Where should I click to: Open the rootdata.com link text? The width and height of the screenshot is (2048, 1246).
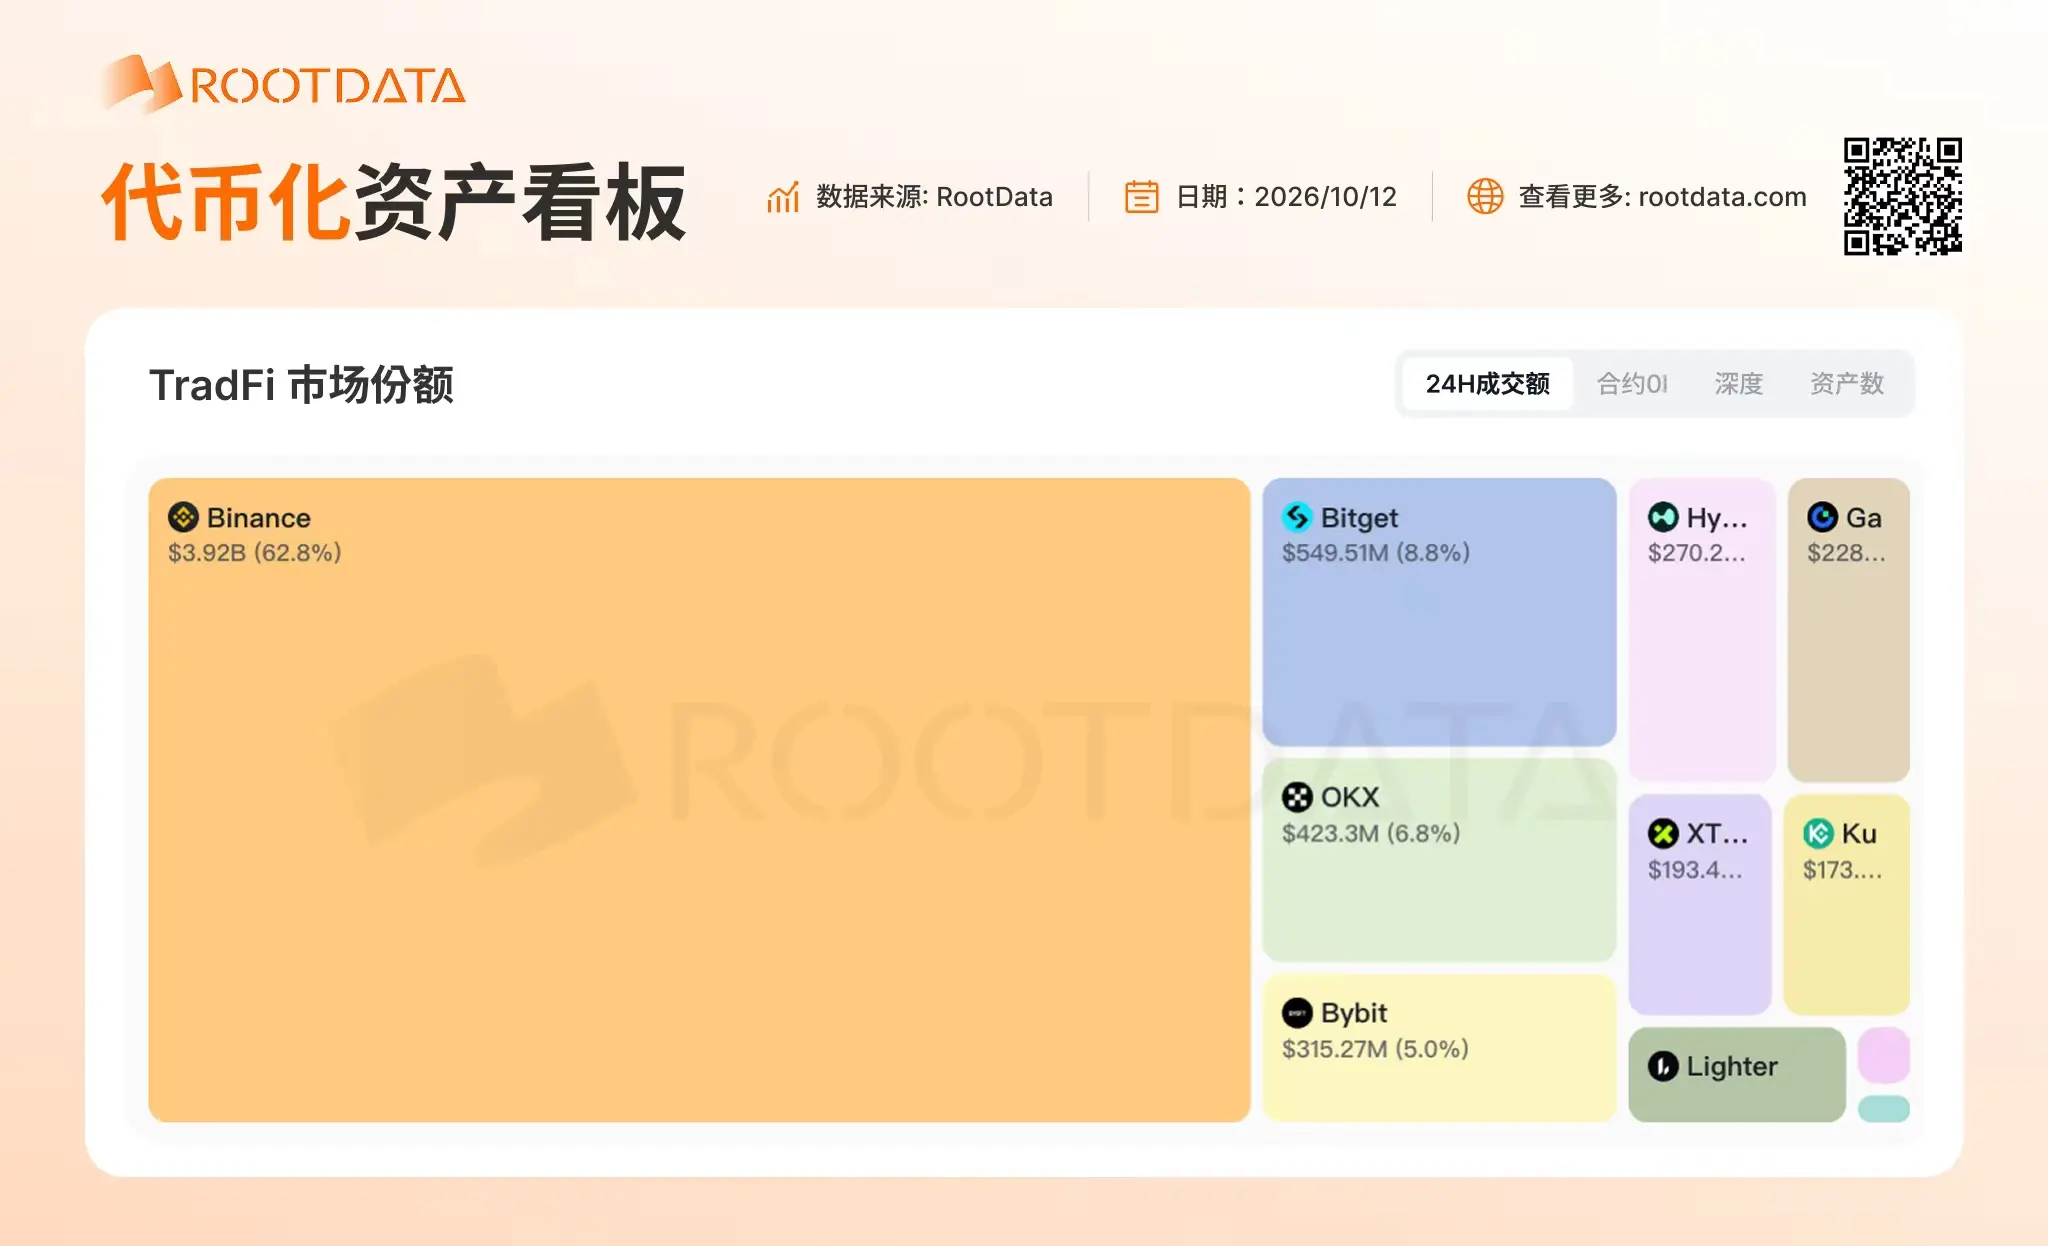pos(1722,197)
